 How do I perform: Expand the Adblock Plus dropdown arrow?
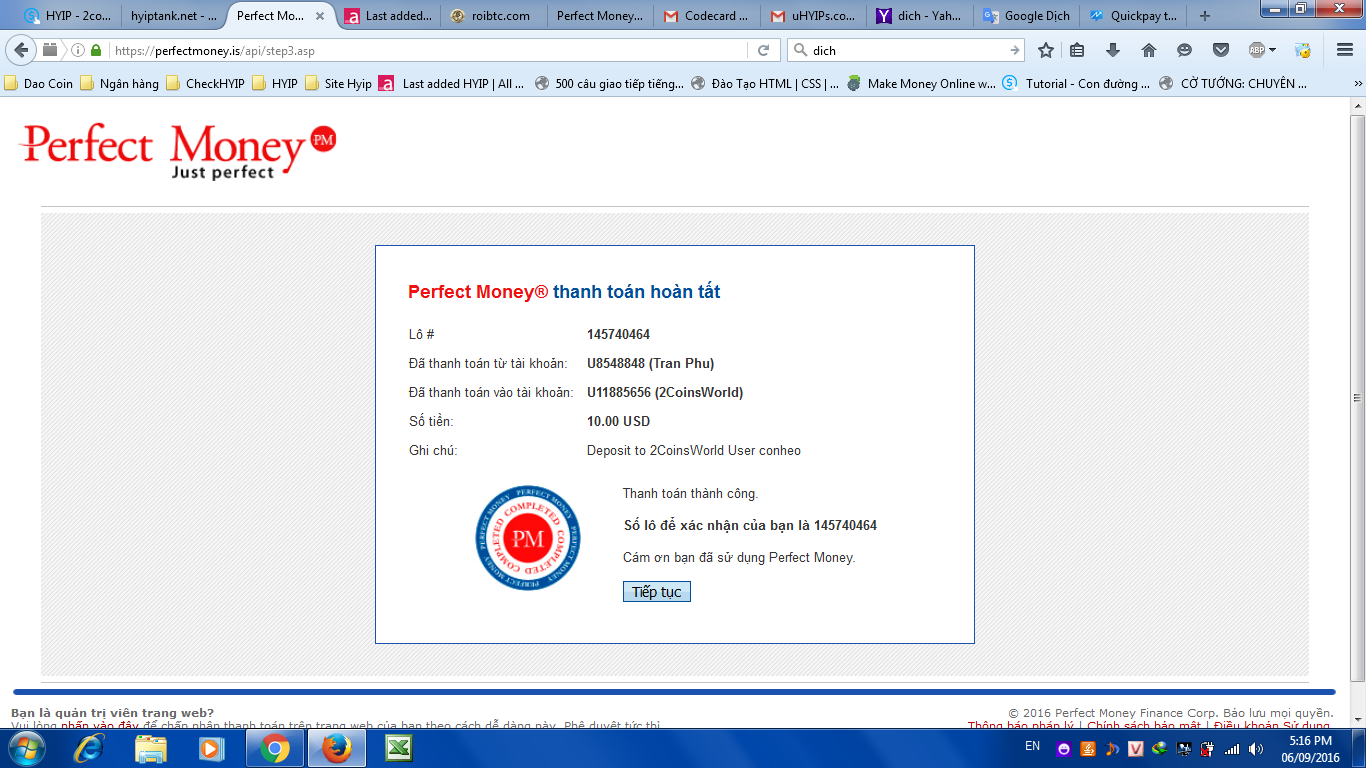1273,50
